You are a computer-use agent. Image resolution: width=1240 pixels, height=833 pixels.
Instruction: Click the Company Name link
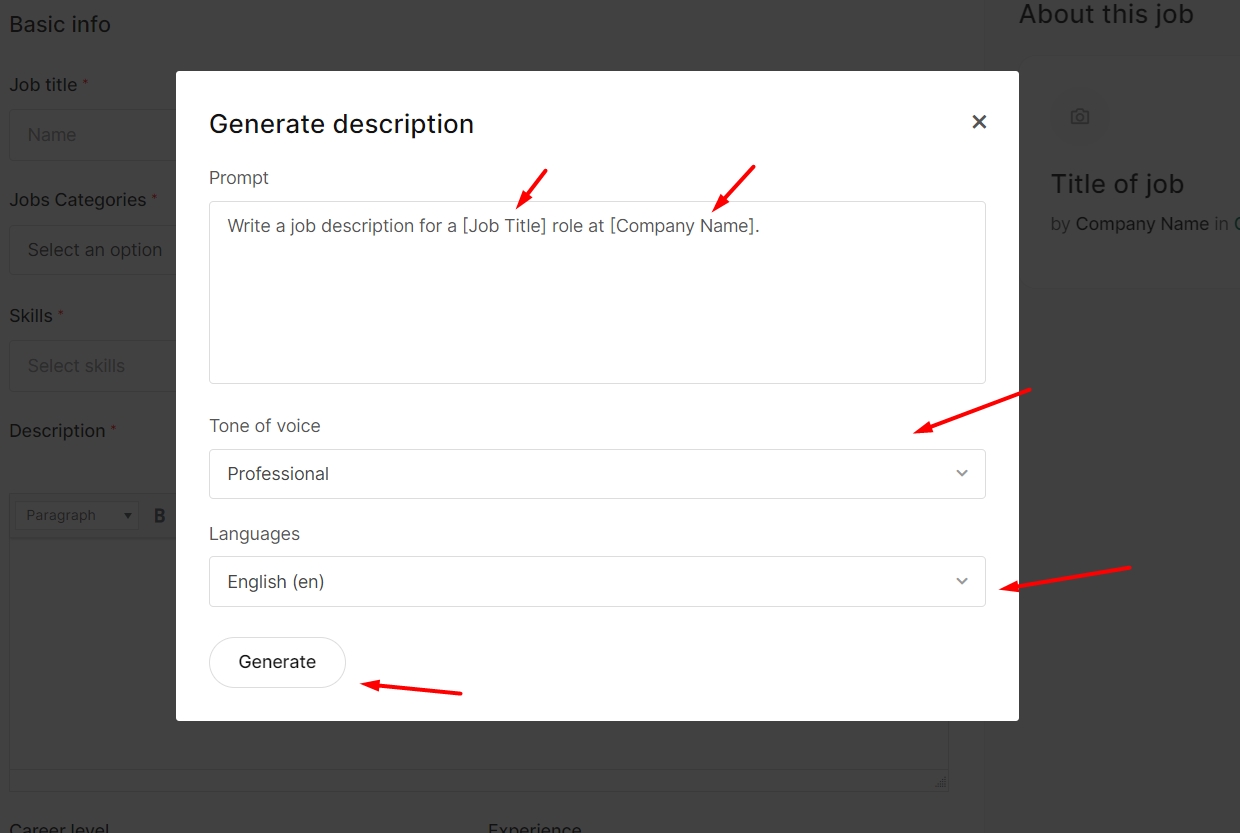[1142, 224]
